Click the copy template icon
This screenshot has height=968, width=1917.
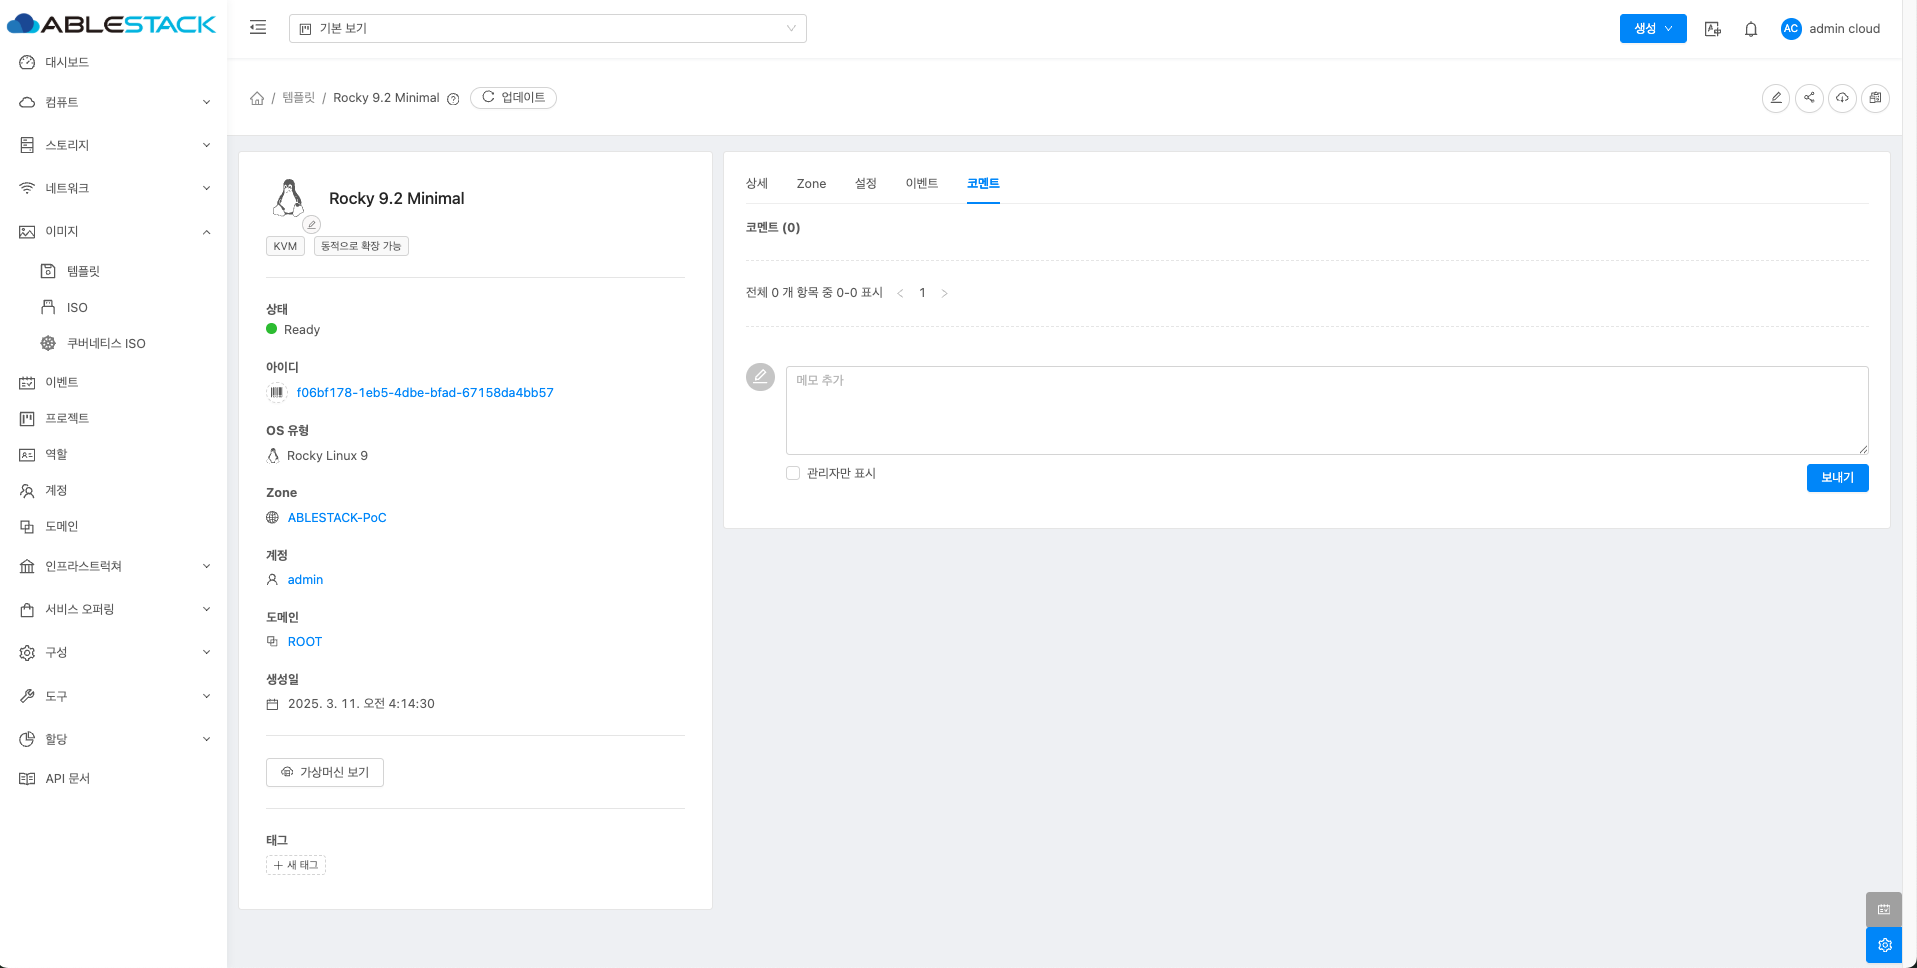tap(1875, 98)
